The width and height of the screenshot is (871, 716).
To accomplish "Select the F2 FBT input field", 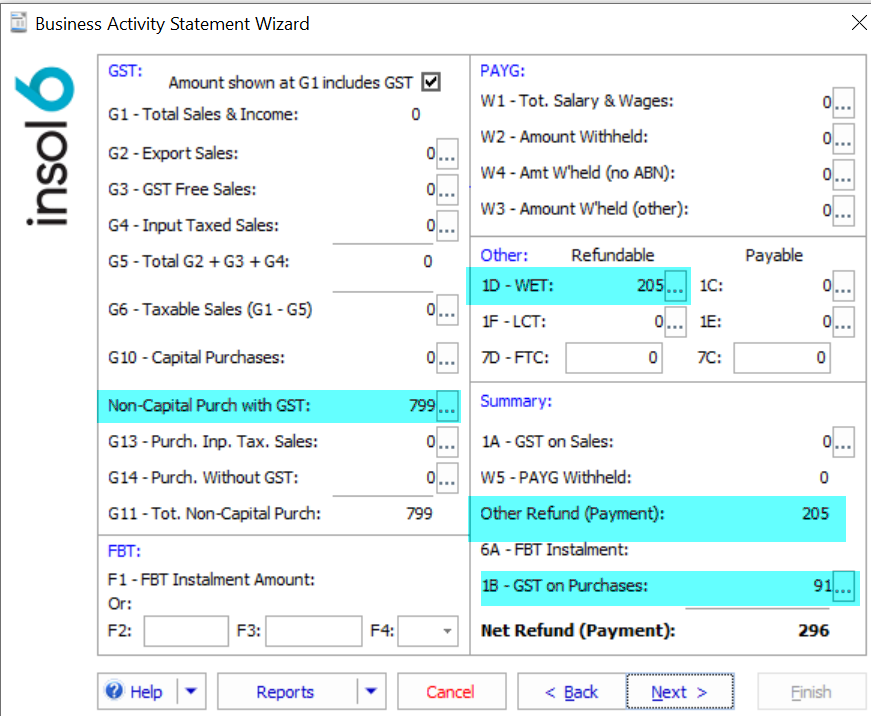I will click(186, 631).
